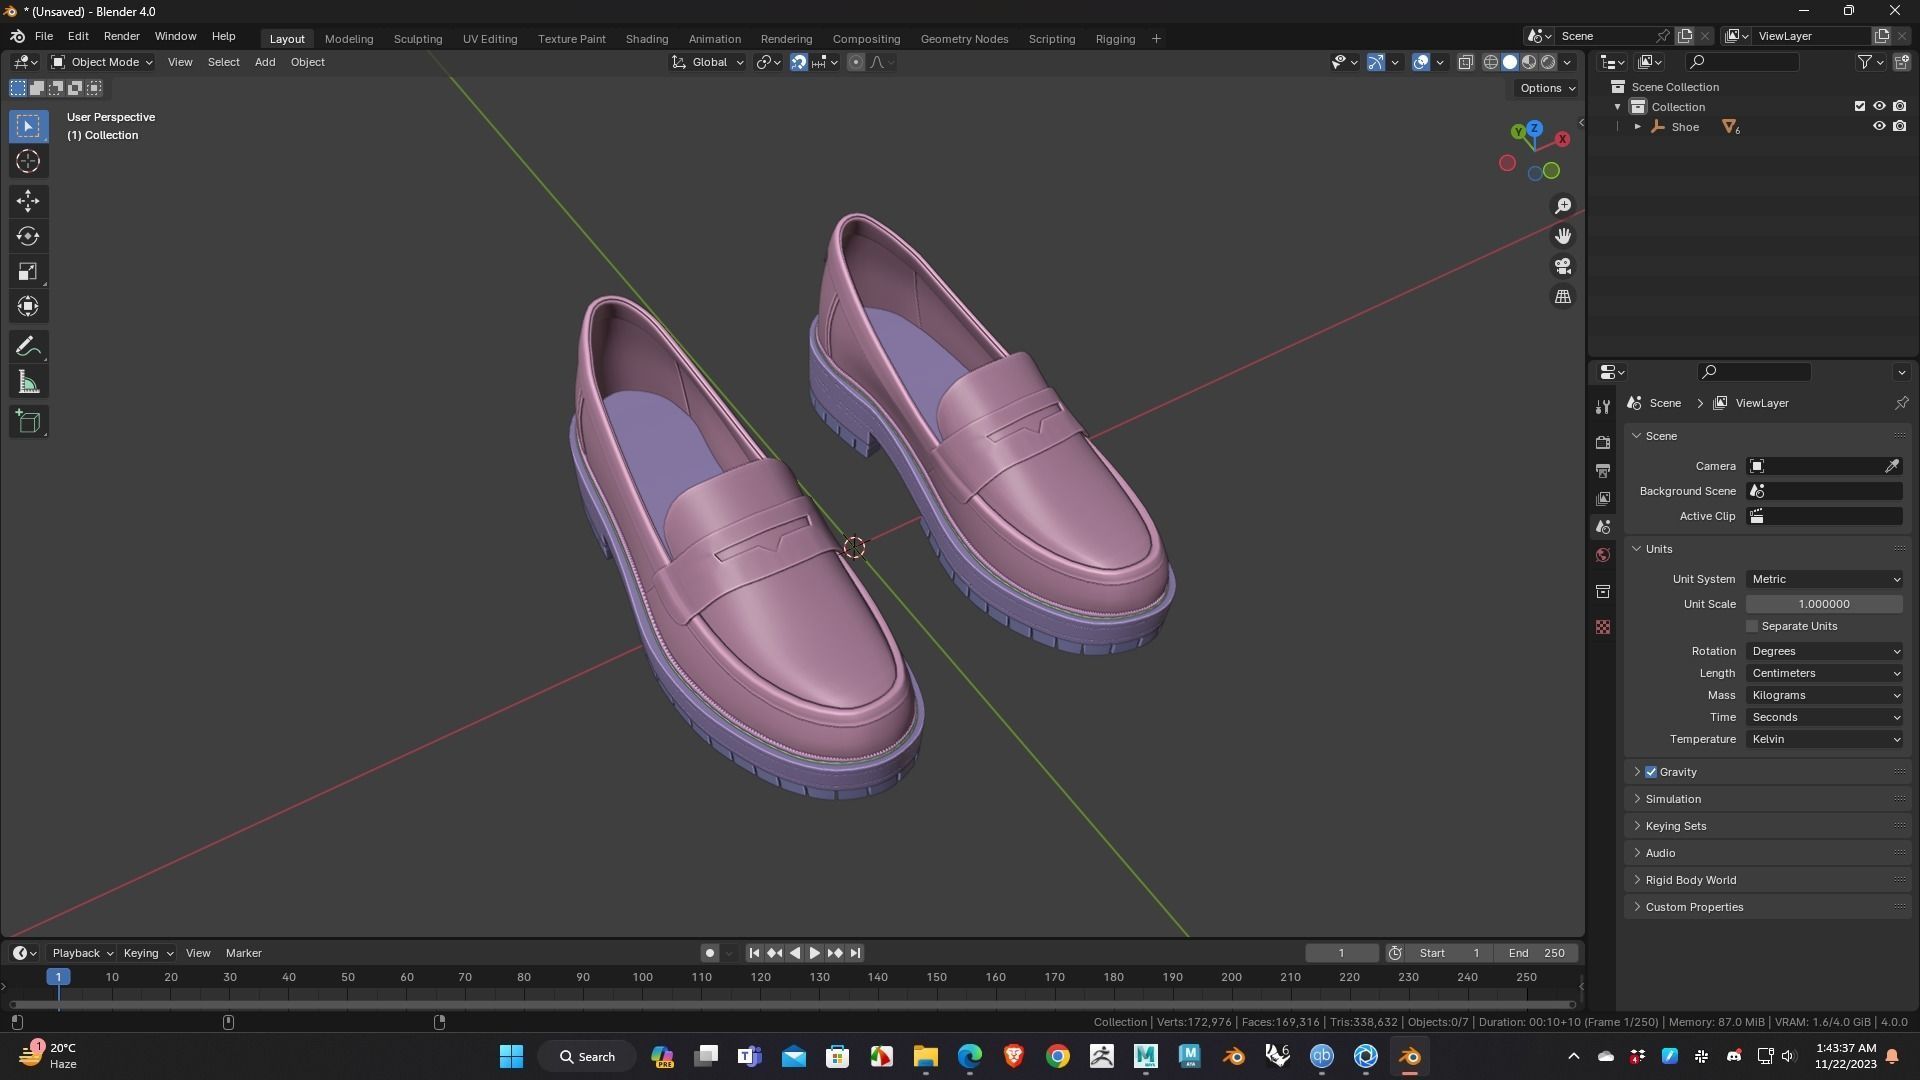Open Global transform orientation dropdown
Screen dimensions: 1920x1080
(708, 62)
